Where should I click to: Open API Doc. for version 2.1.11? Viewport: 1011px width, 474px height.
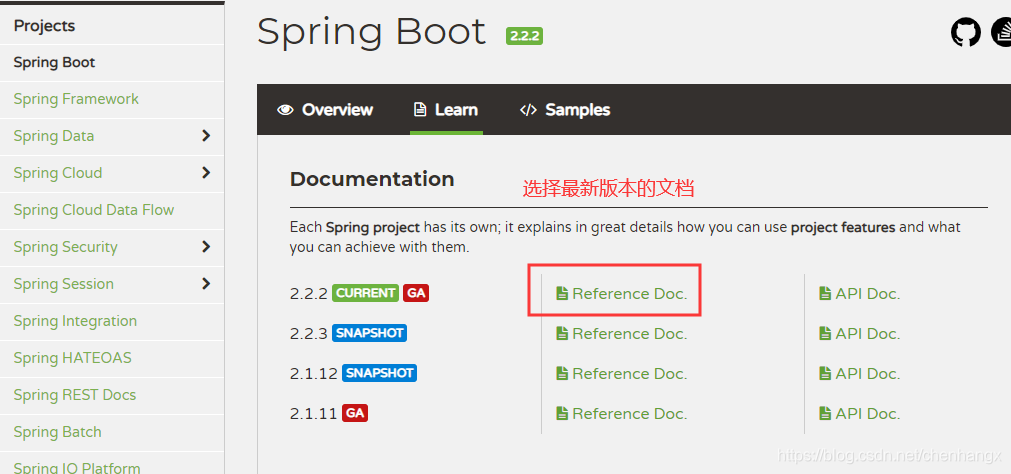[859, 413]
